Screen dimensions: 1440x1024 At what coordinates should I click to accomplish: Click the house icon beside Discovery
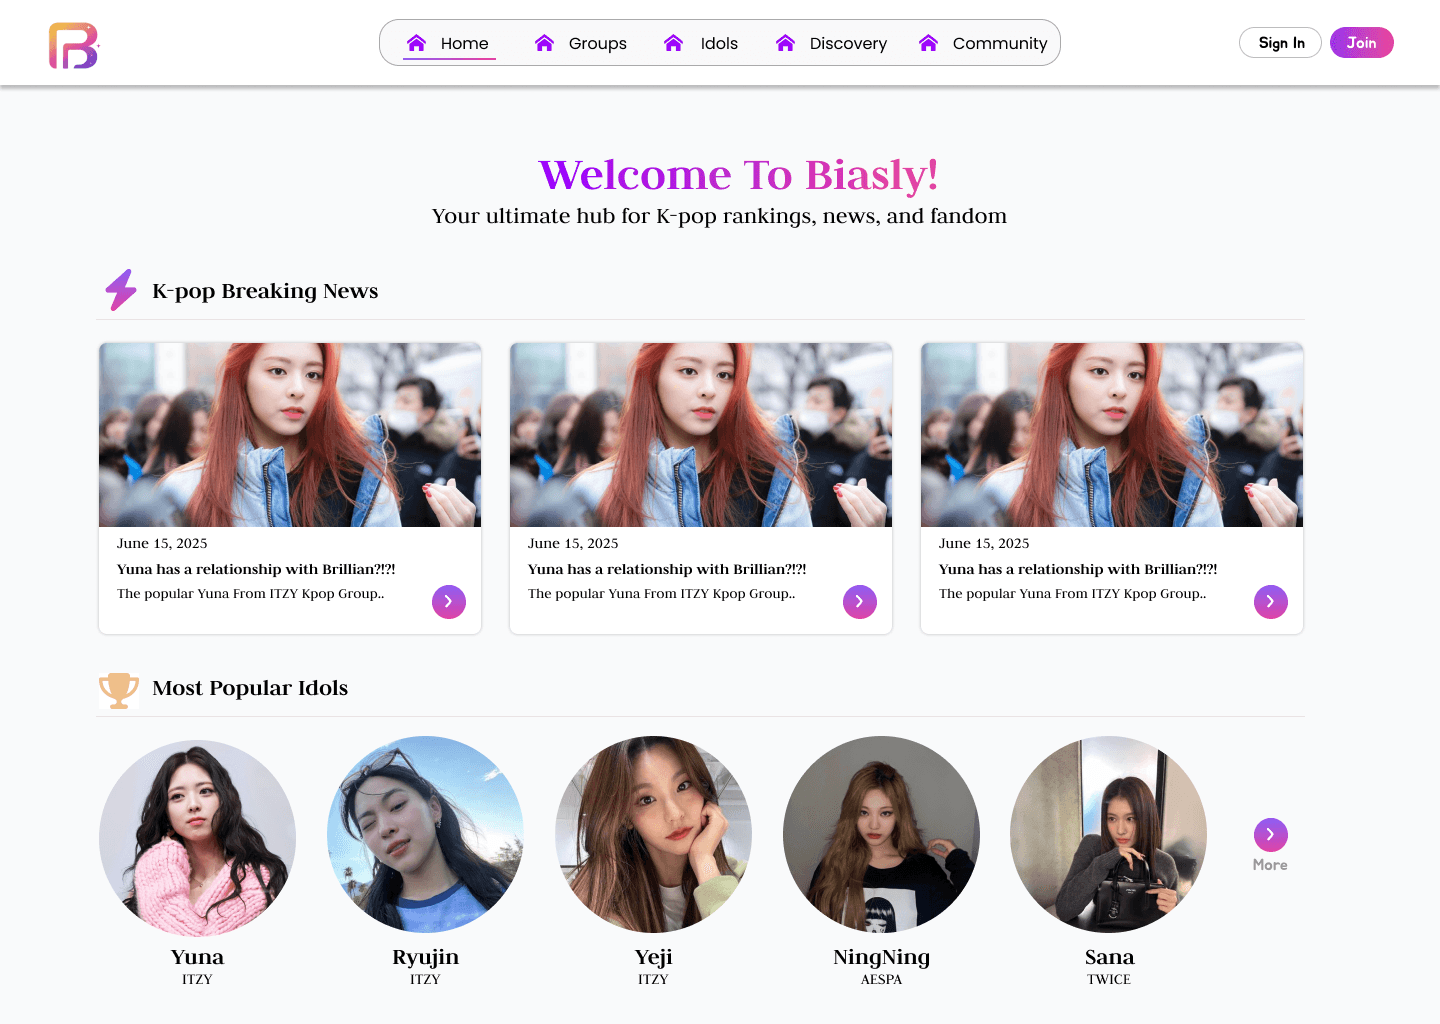785,43
